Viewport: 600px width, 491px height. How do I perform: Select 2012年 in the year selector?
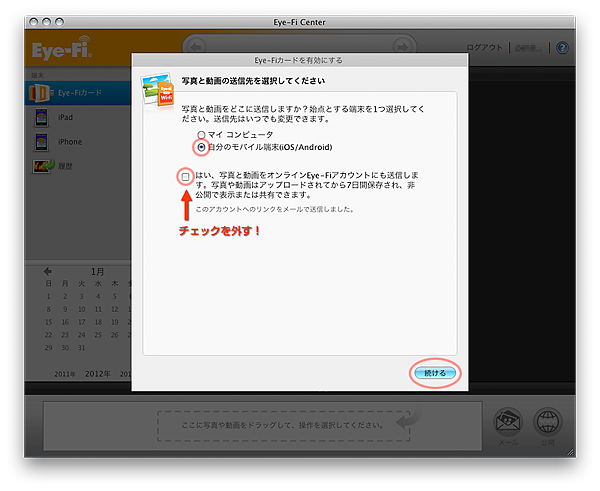point(98,374)
